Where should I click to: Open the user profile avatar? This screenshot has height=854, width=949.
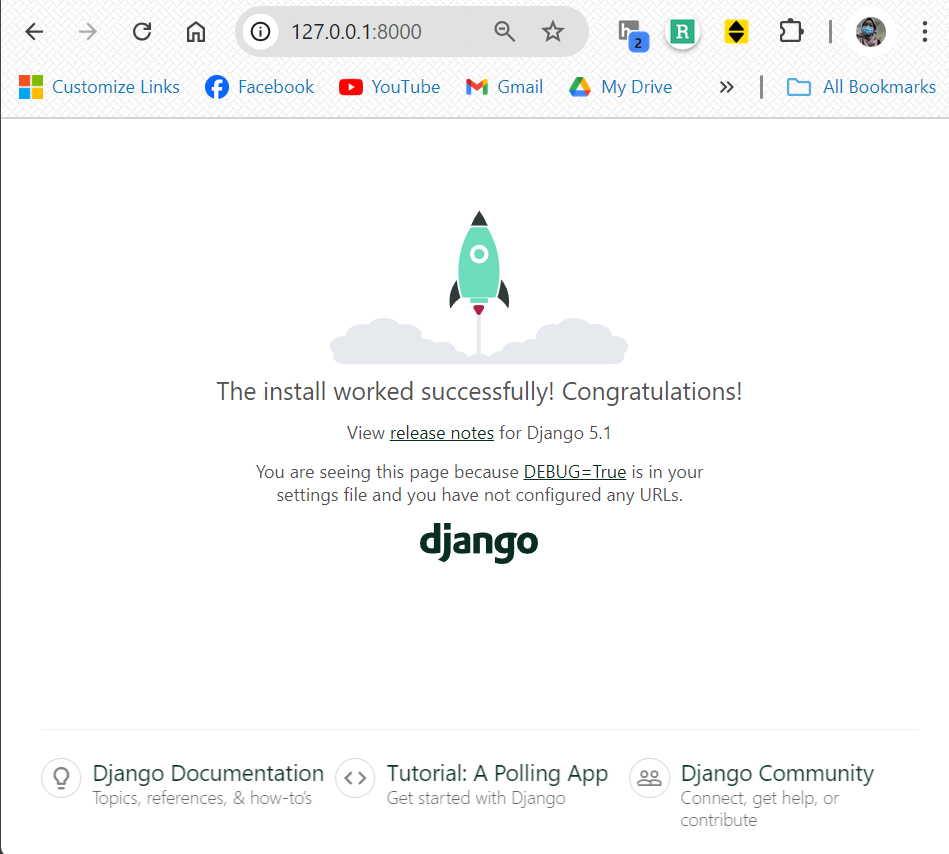[871, 32]
